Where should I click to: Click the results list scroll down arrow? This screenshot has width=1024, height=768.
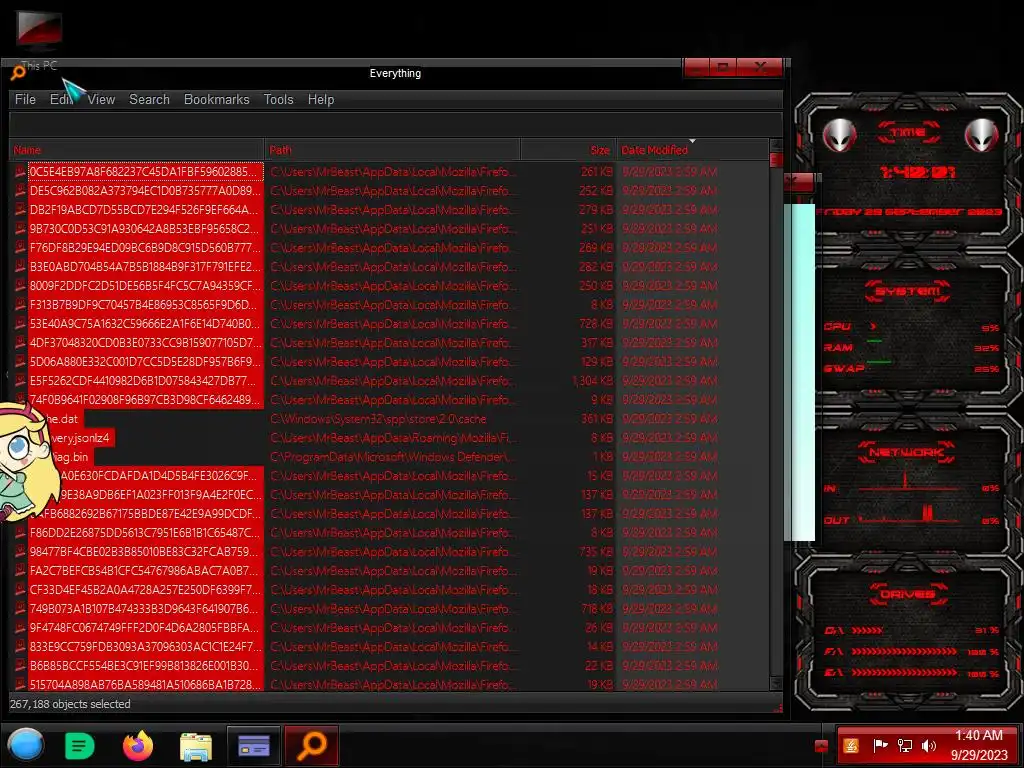point(776,683)
